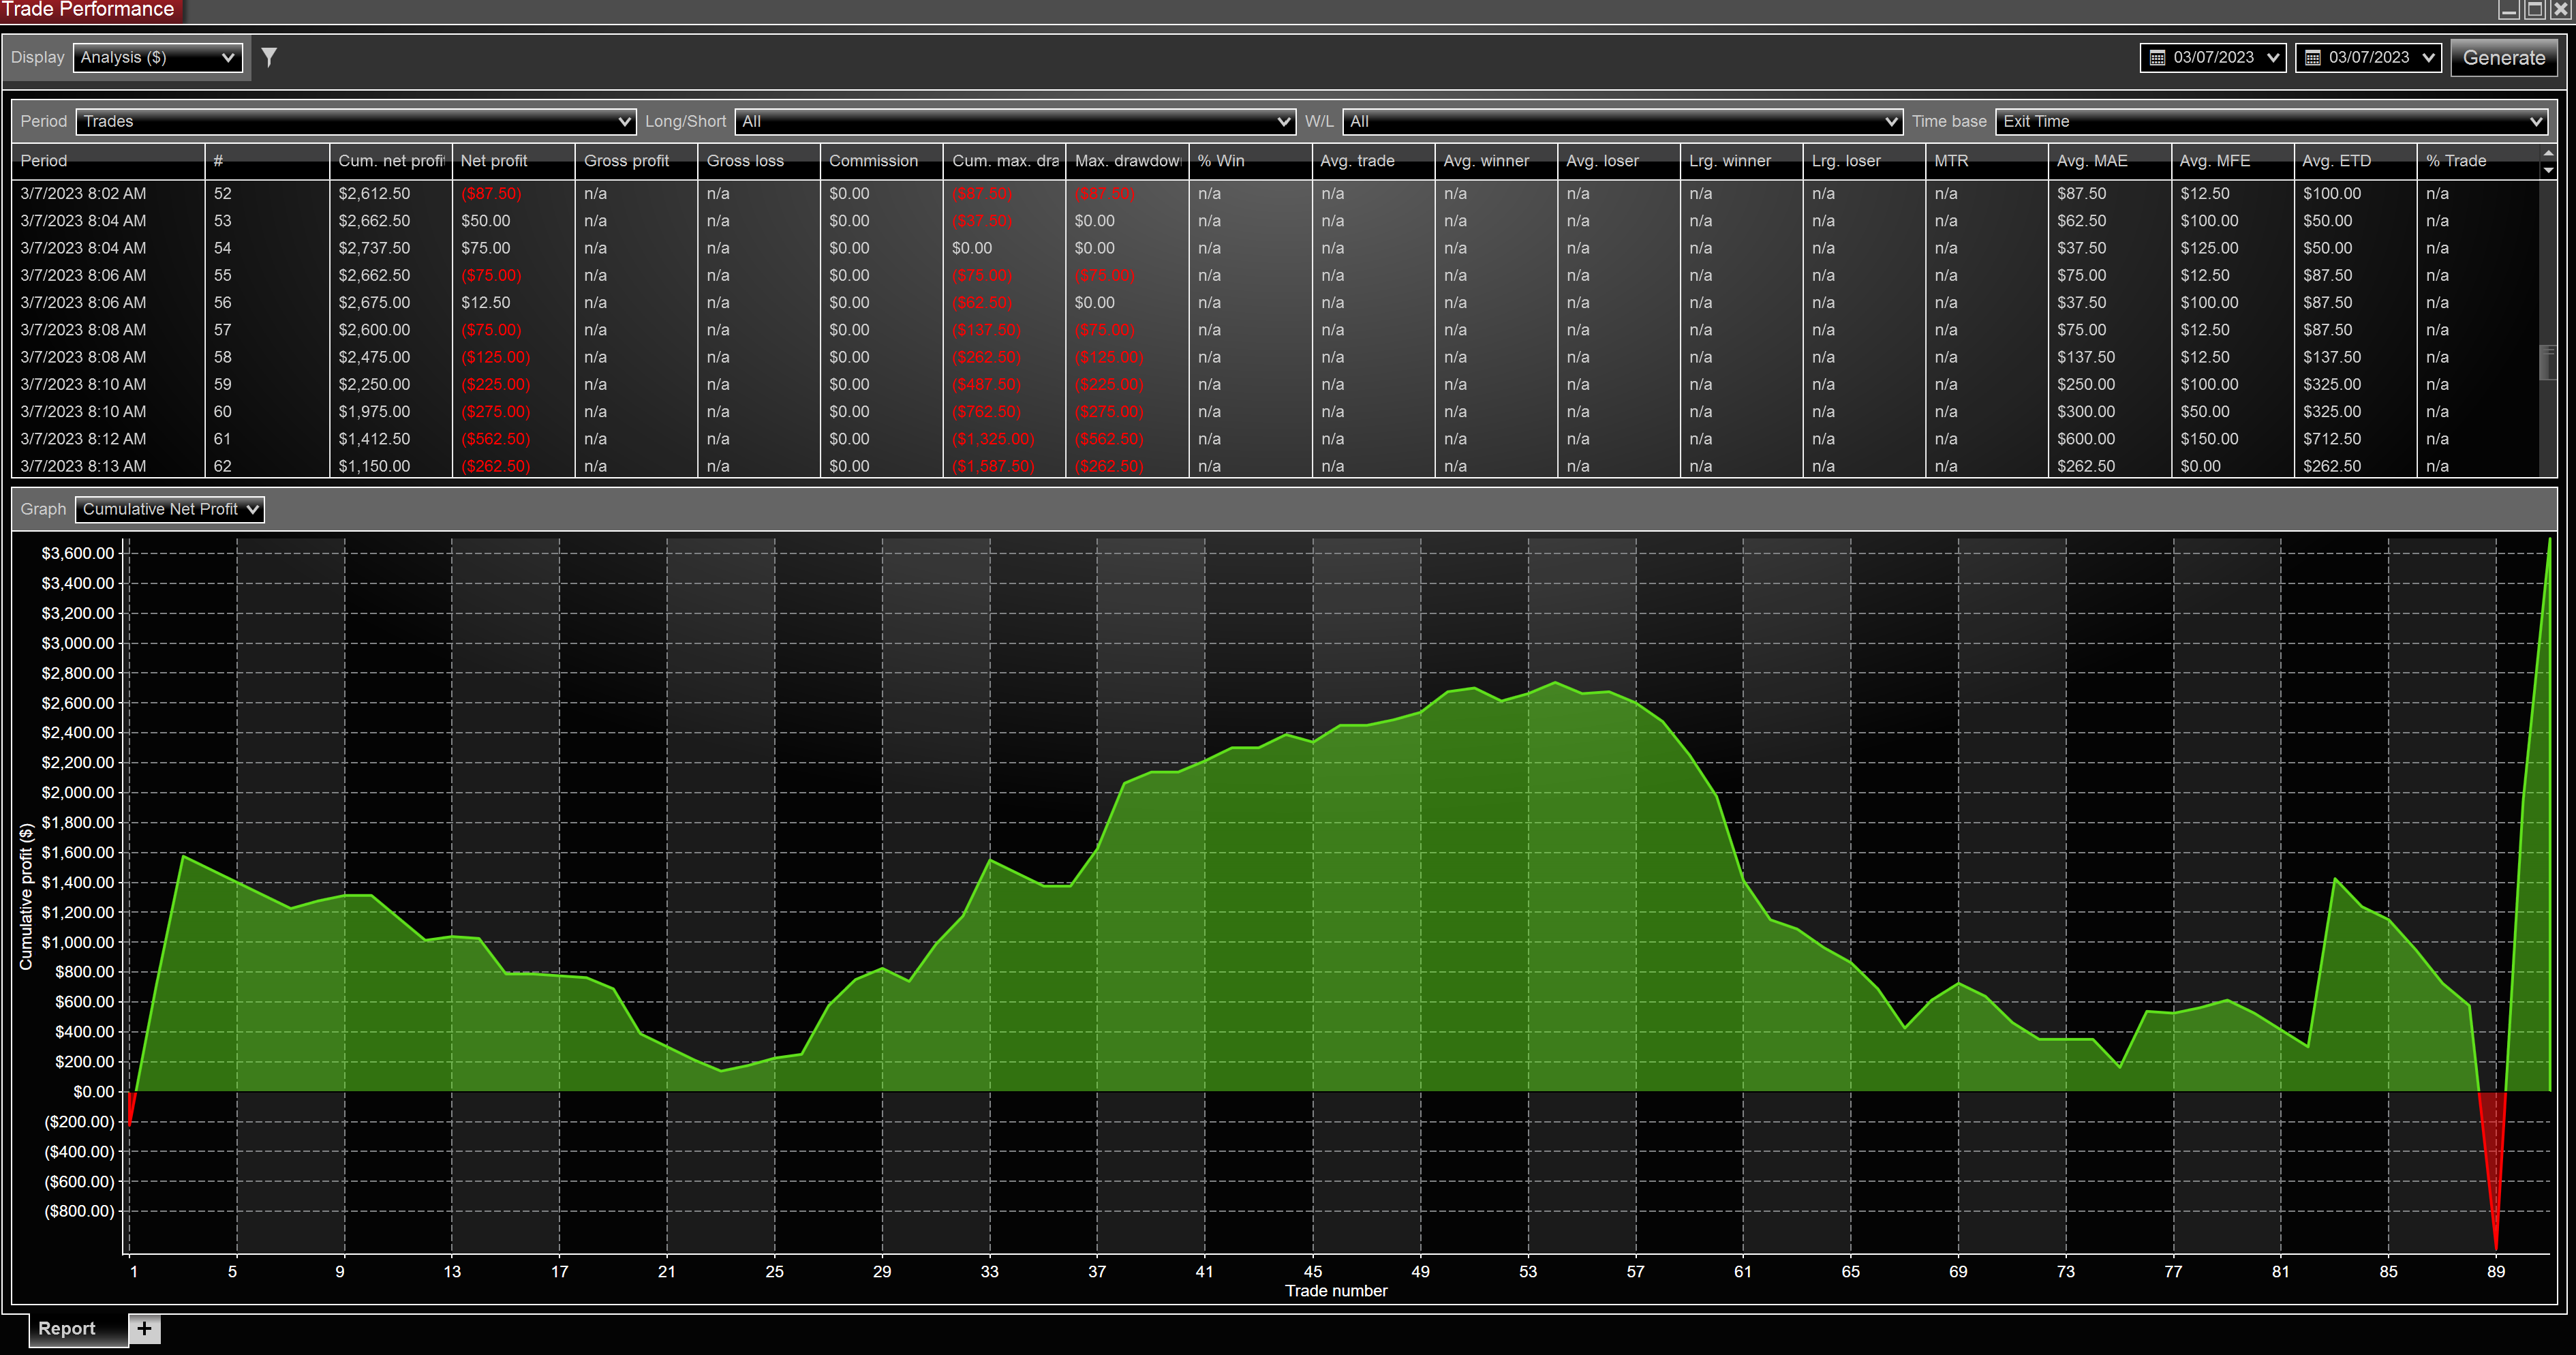The width and height of the screenshot is (2576, 1355).
Task: Open the W/L All dropdown
Action: 1622,121
